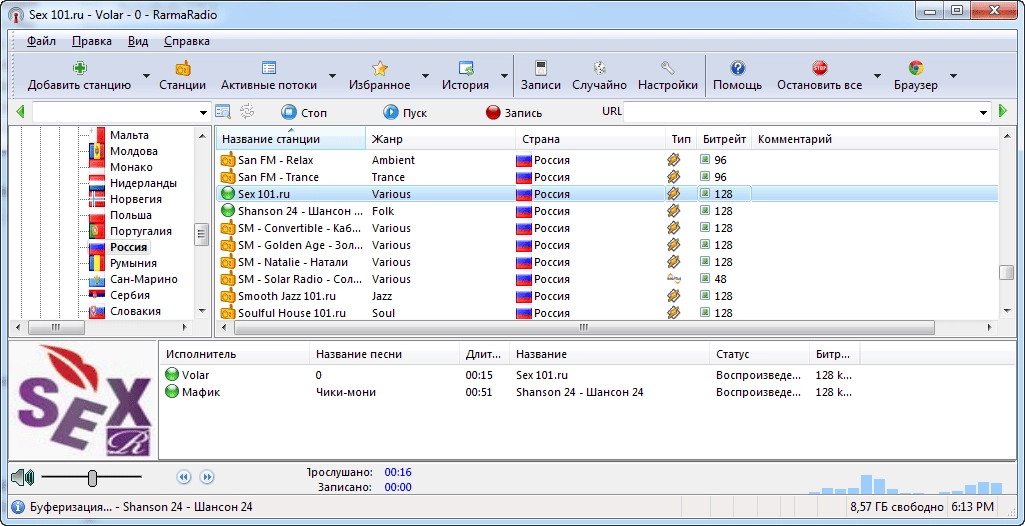Click into the search input field
Screen dimensions: 1025x526
tap(114, 112)
